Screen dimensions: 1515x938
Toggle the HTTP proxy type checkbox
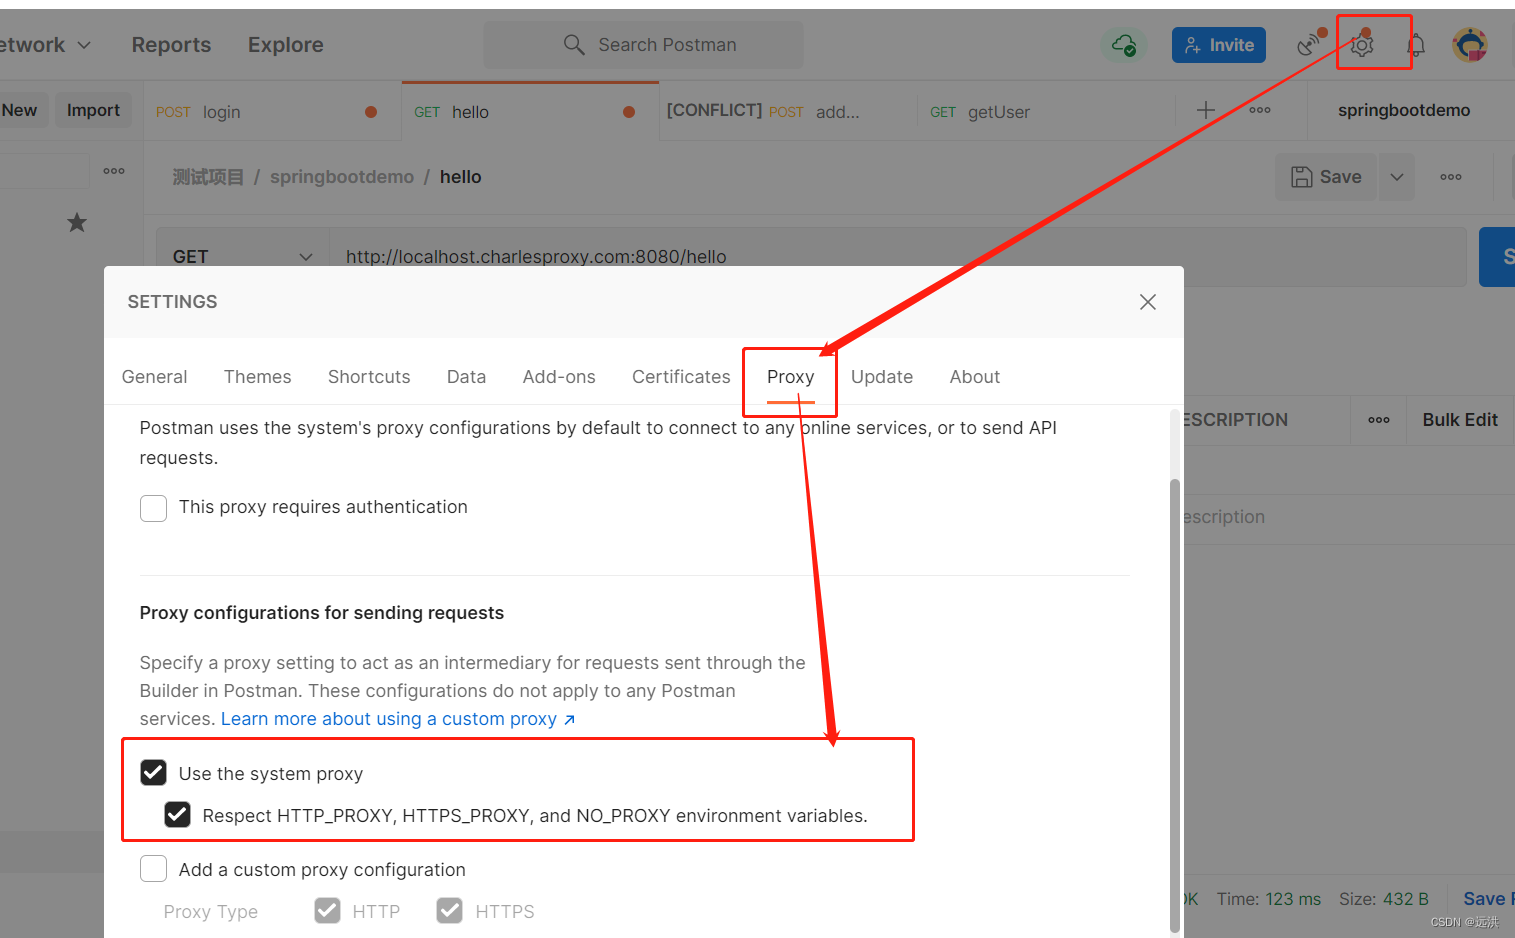pos(327,911)
